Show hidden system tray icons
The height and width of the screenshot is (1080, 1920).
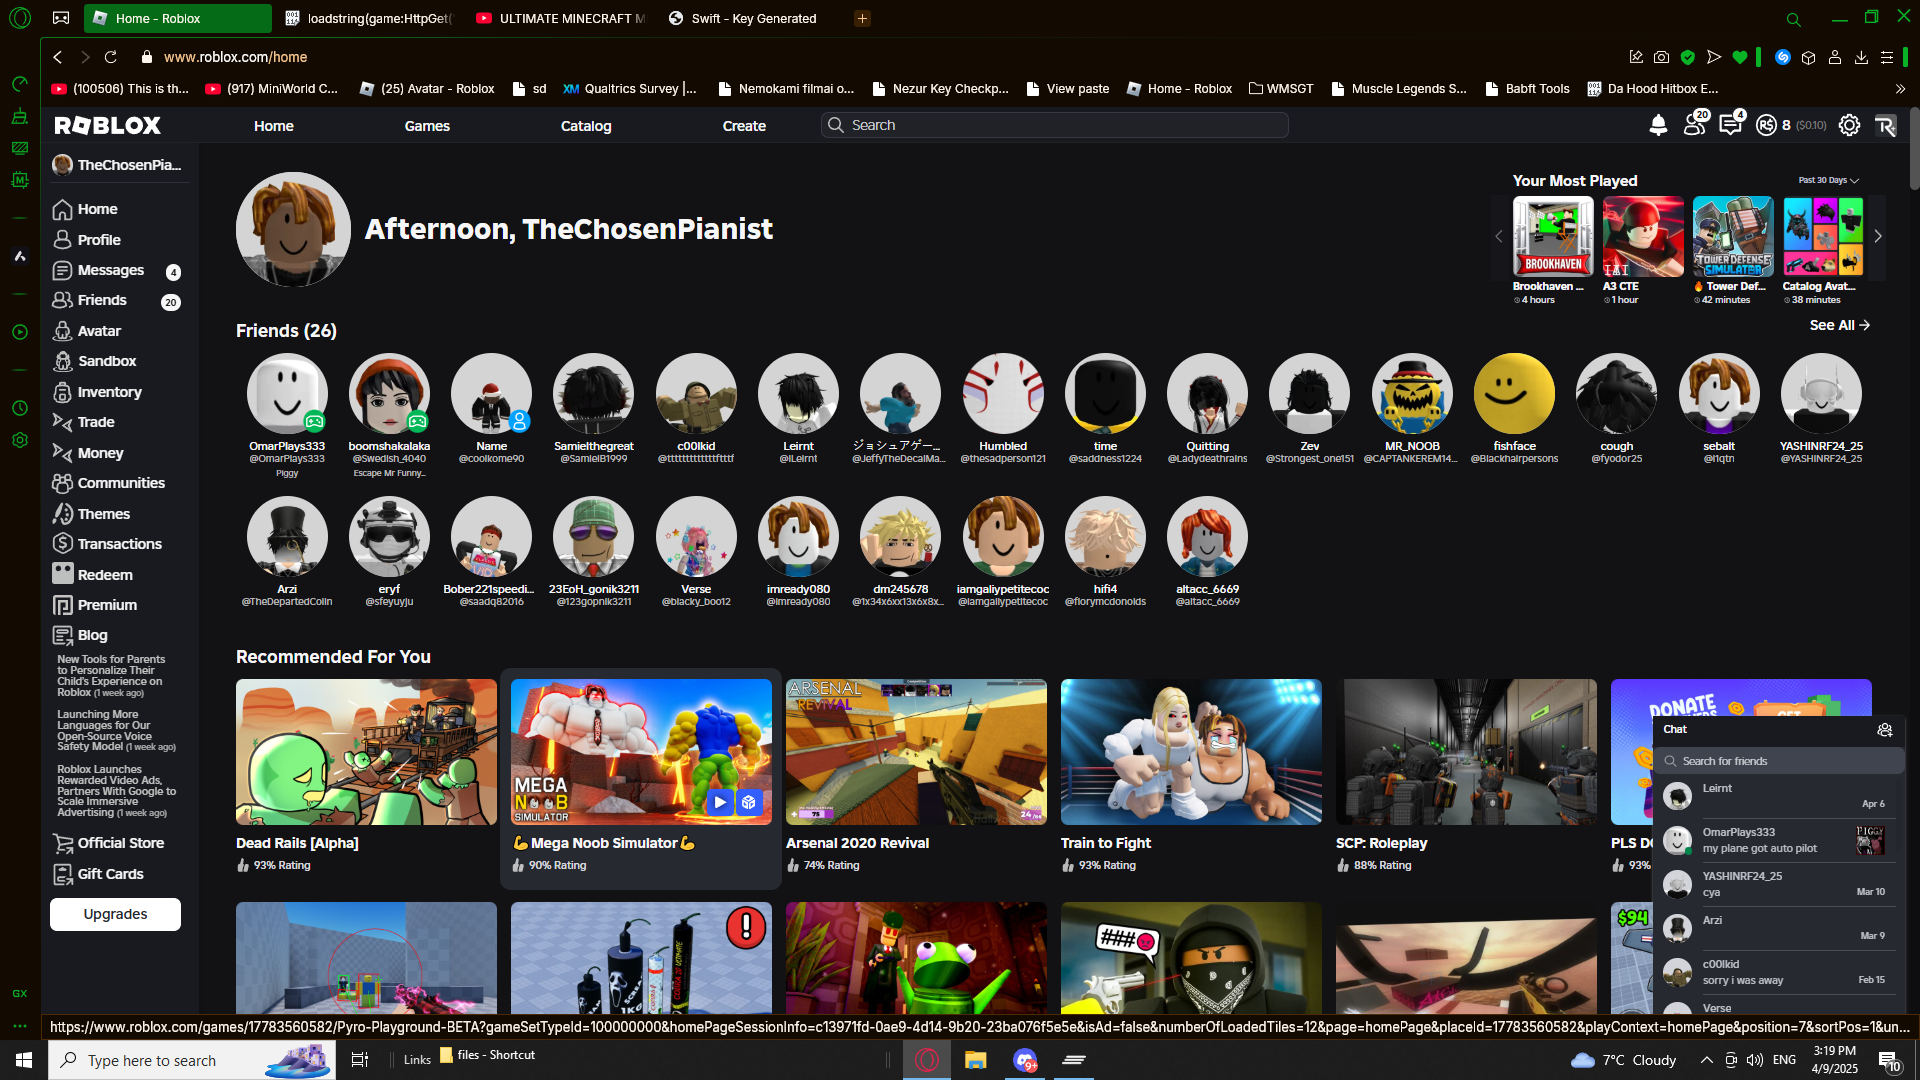coord(1706,1060)
